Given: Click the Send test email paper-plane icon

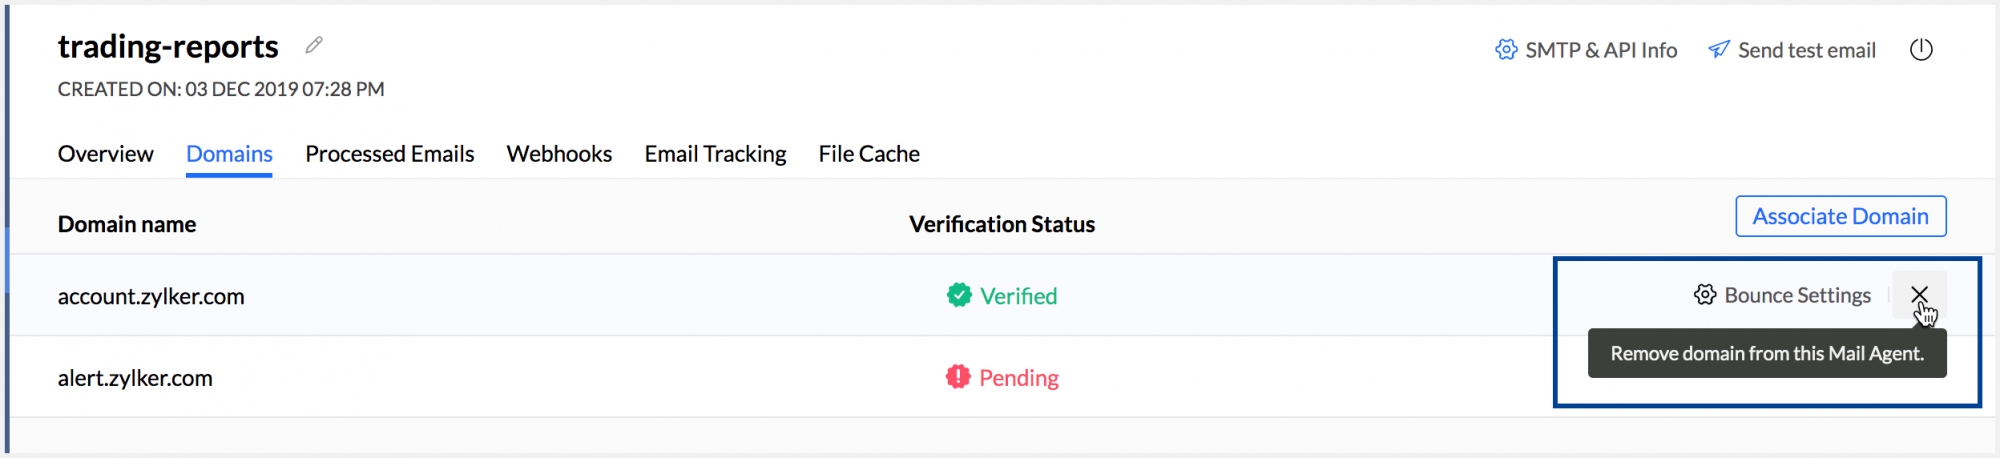Looking at the screenshot, I should 1719,50.
